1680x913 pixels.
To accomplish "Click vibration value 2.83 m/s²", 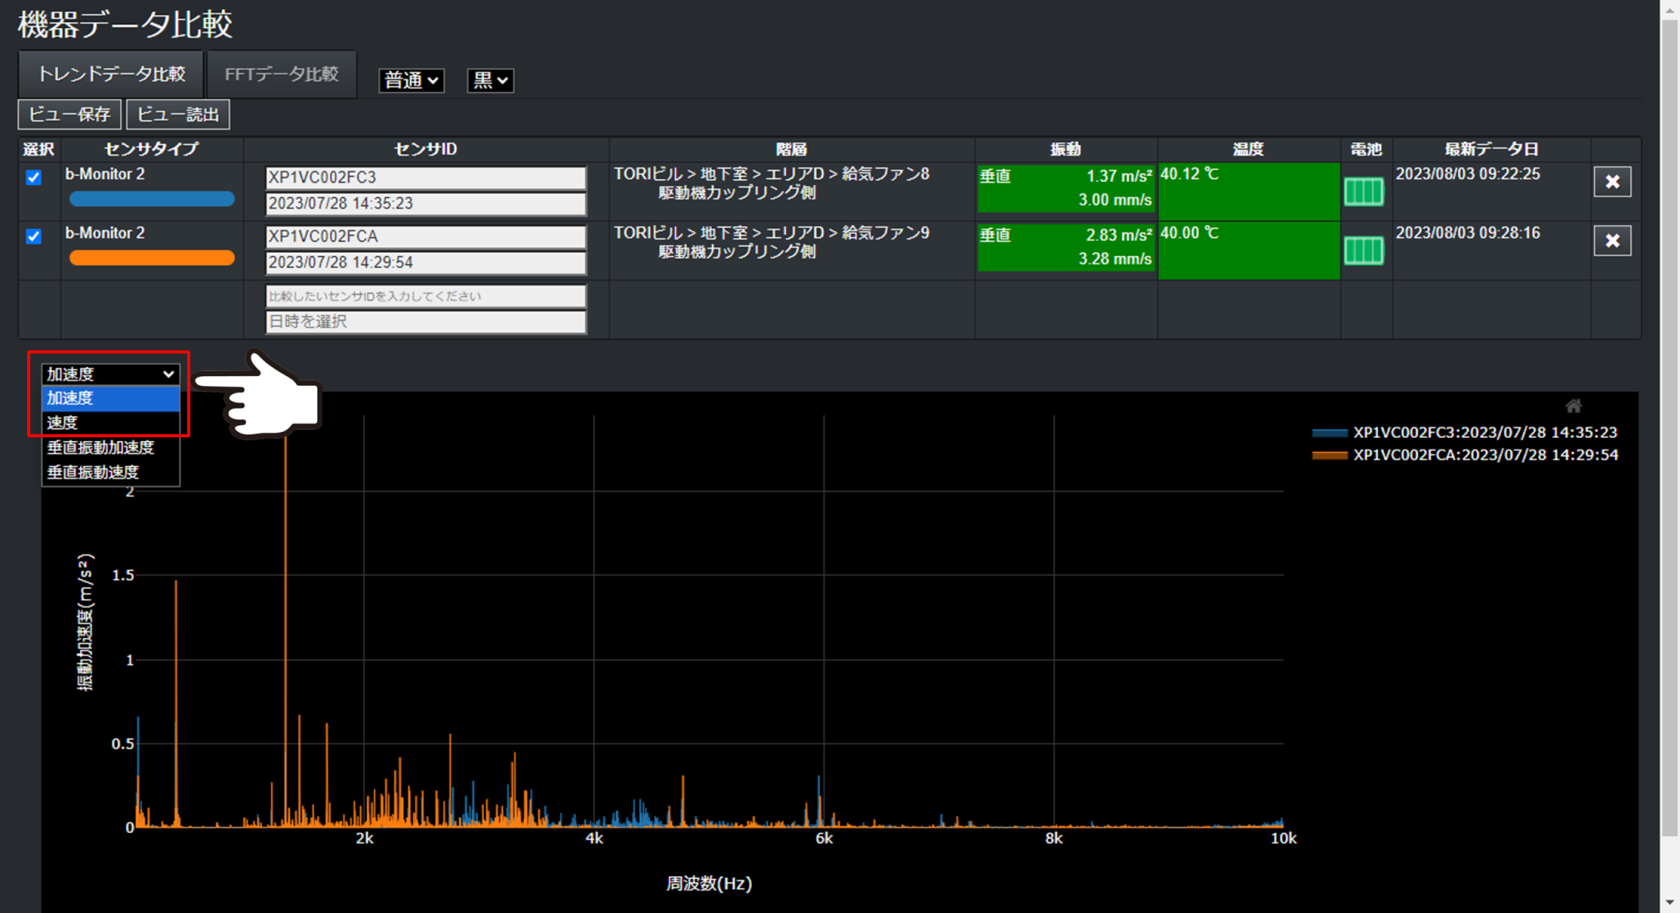I will point(1119,235).
